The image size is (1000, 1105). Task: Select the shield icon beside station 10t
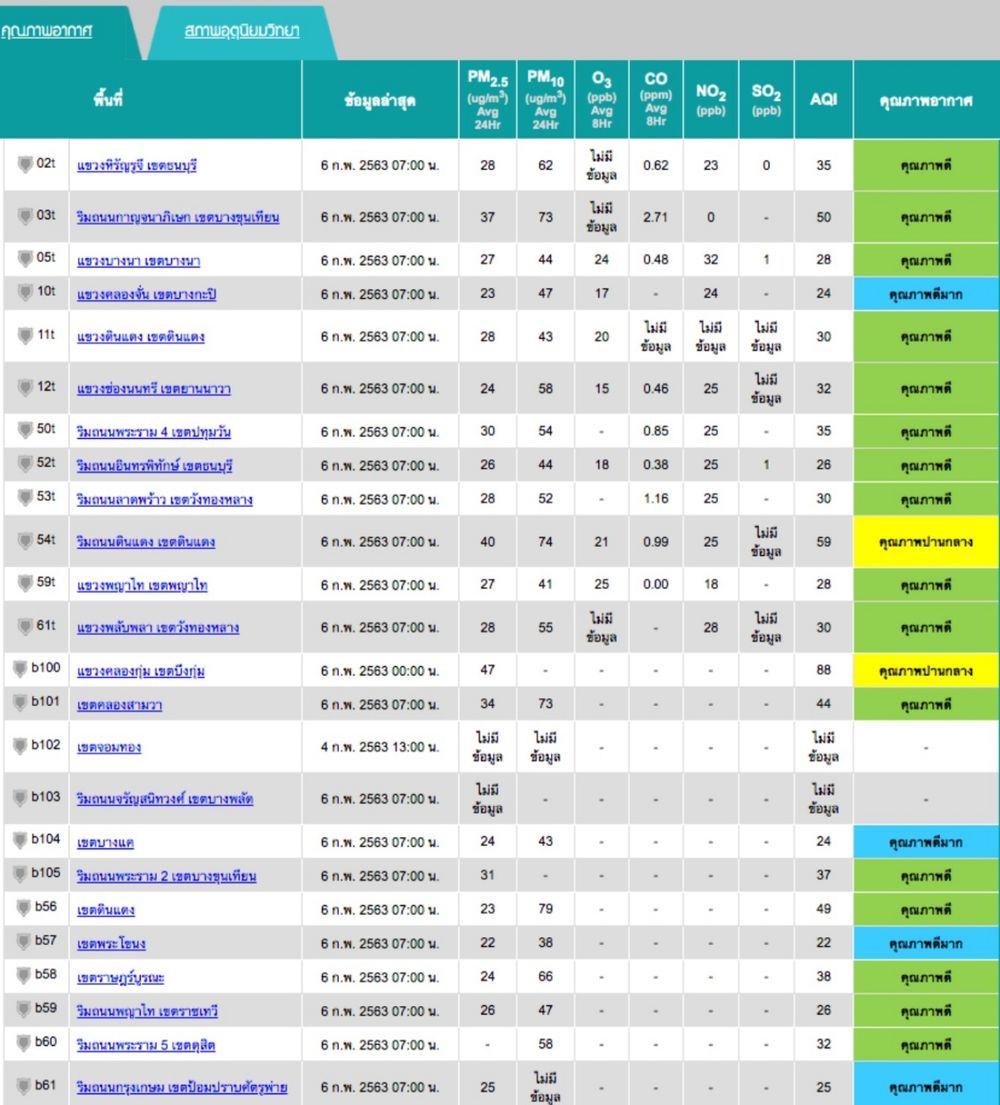(25, 292)
